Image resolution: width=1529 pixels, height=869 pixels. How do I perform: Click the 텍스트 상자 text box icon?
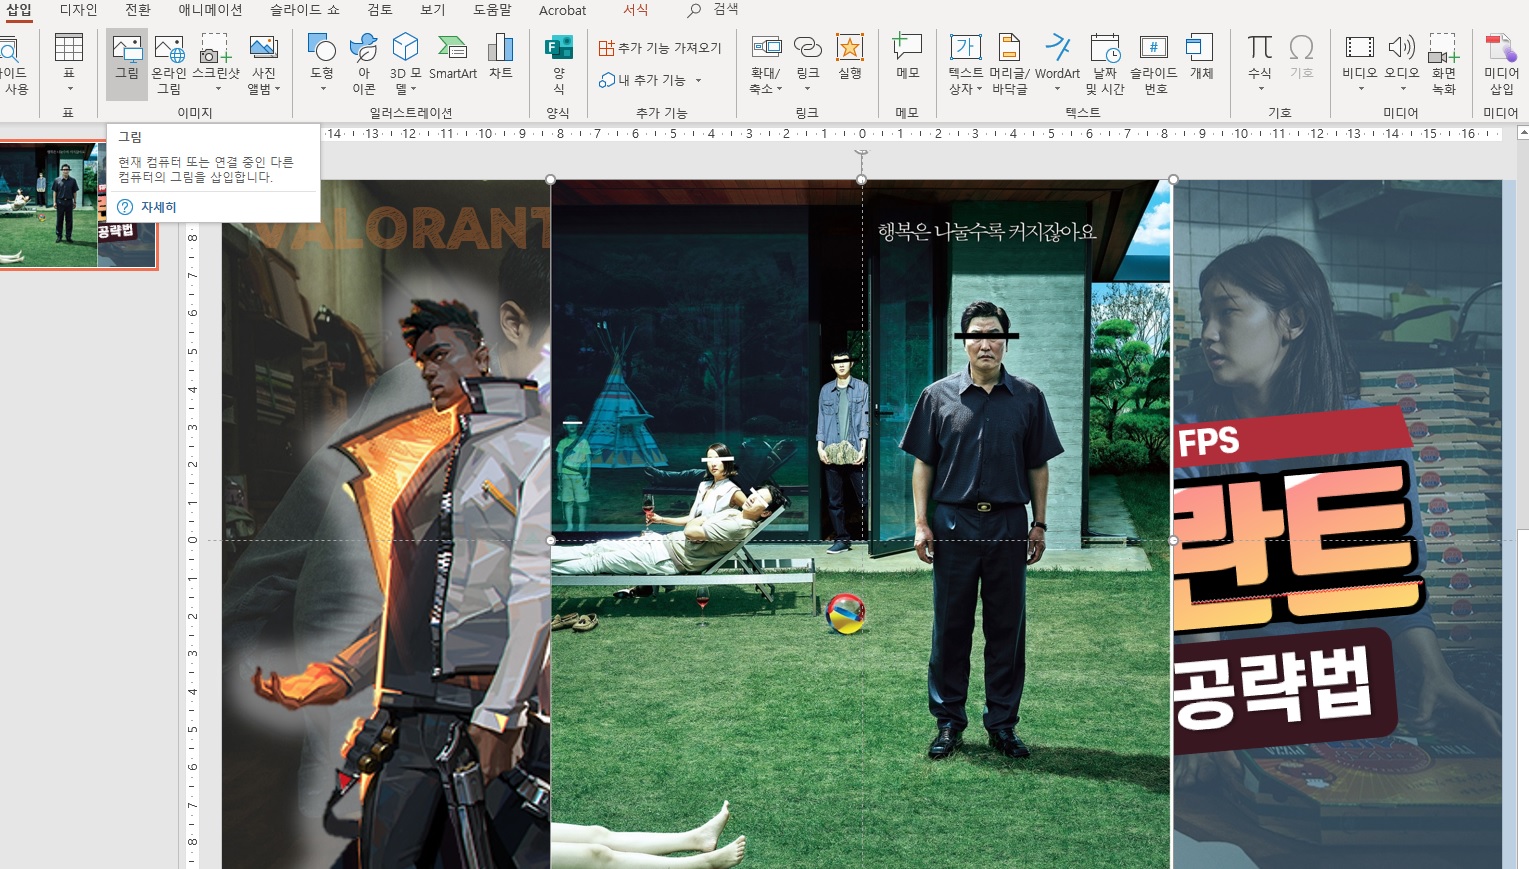965,47
